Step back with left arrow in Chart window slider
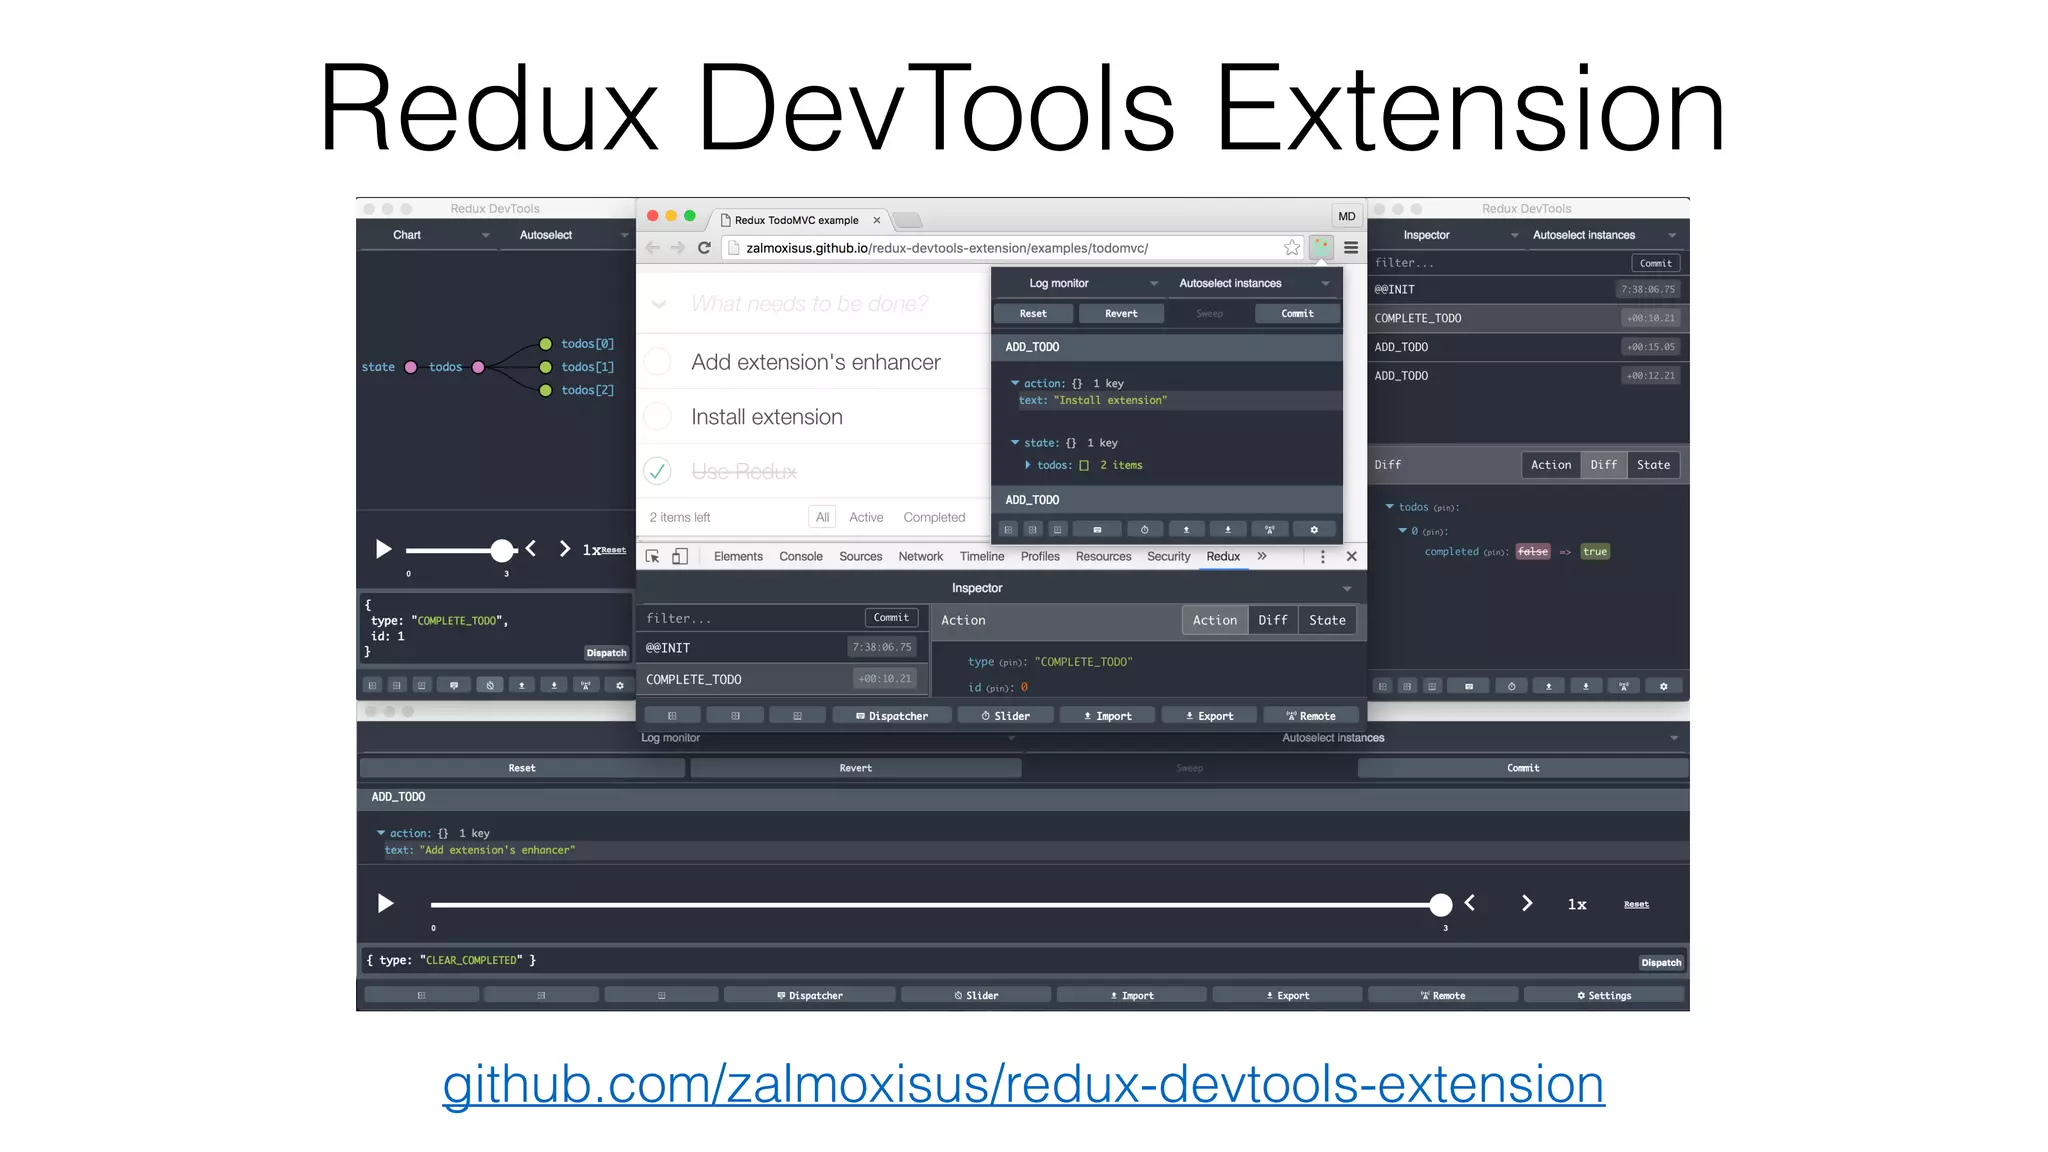The height and width of the screenshot is (1152, 2048). point(531,548)
